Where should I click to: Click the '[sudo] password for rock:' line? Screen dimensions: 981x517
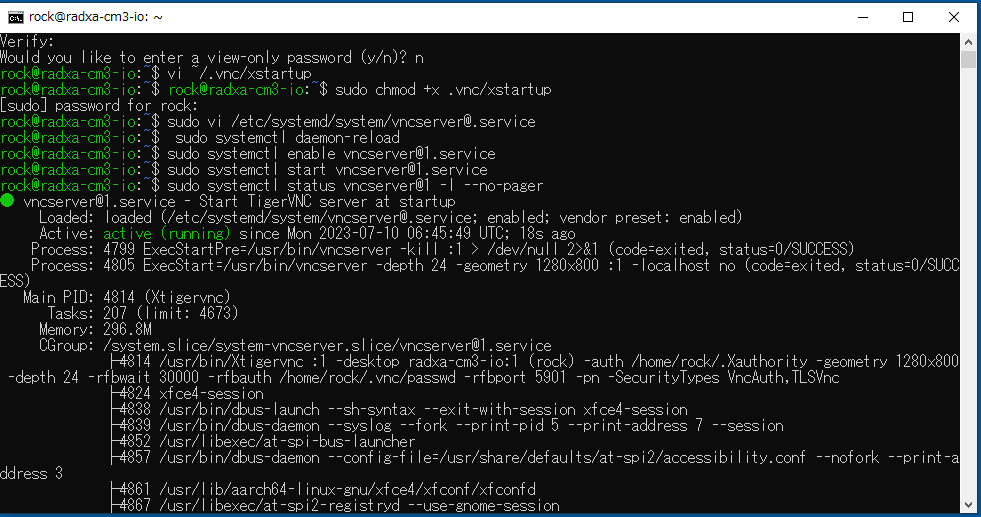[x=99, y=106]
